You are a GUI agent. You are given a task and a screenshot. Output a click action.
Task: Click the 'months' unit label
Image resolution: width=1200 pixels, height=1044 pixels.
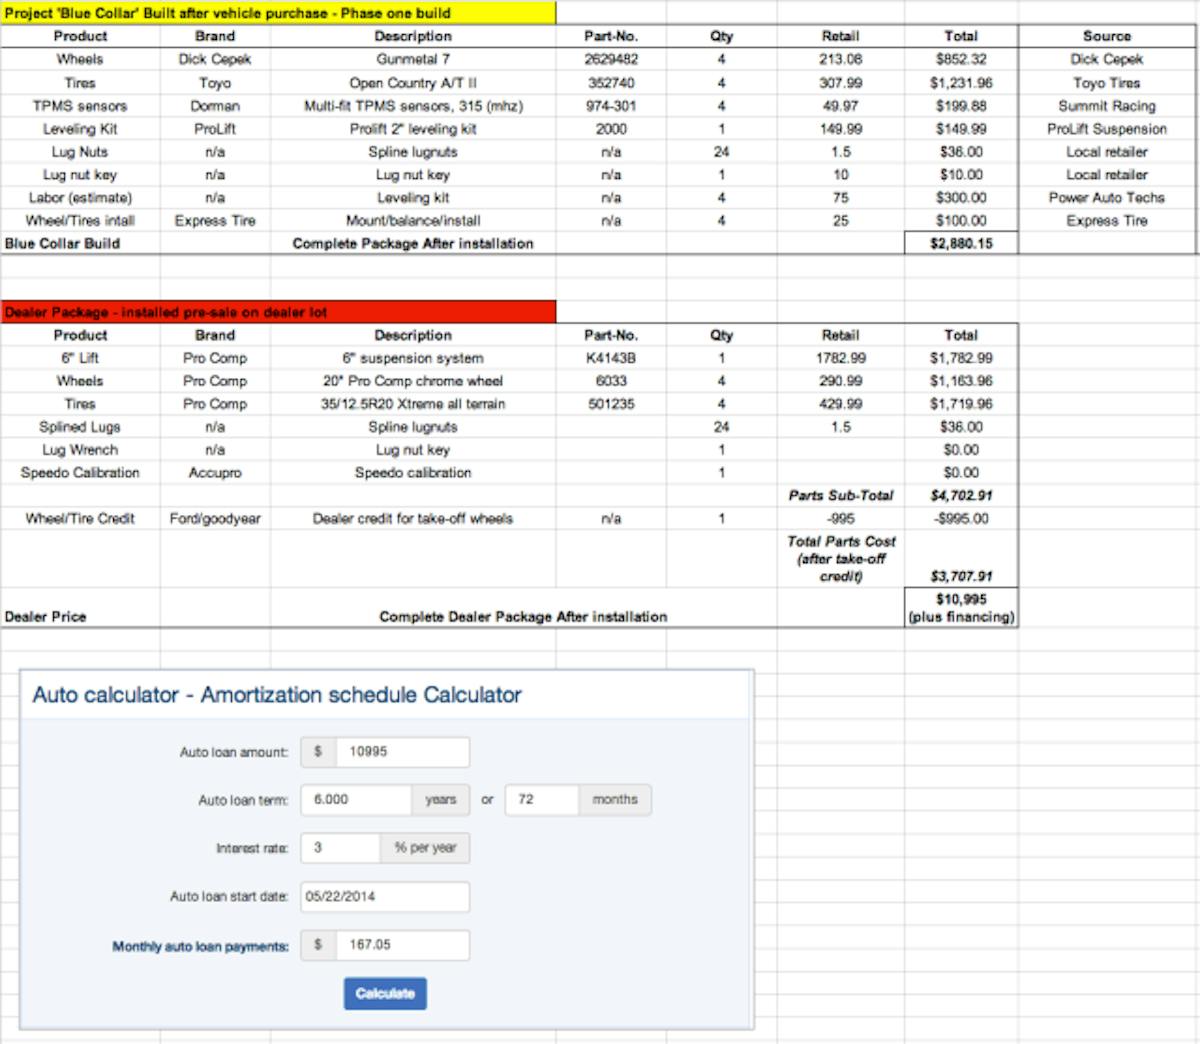[x=614, y=799]
